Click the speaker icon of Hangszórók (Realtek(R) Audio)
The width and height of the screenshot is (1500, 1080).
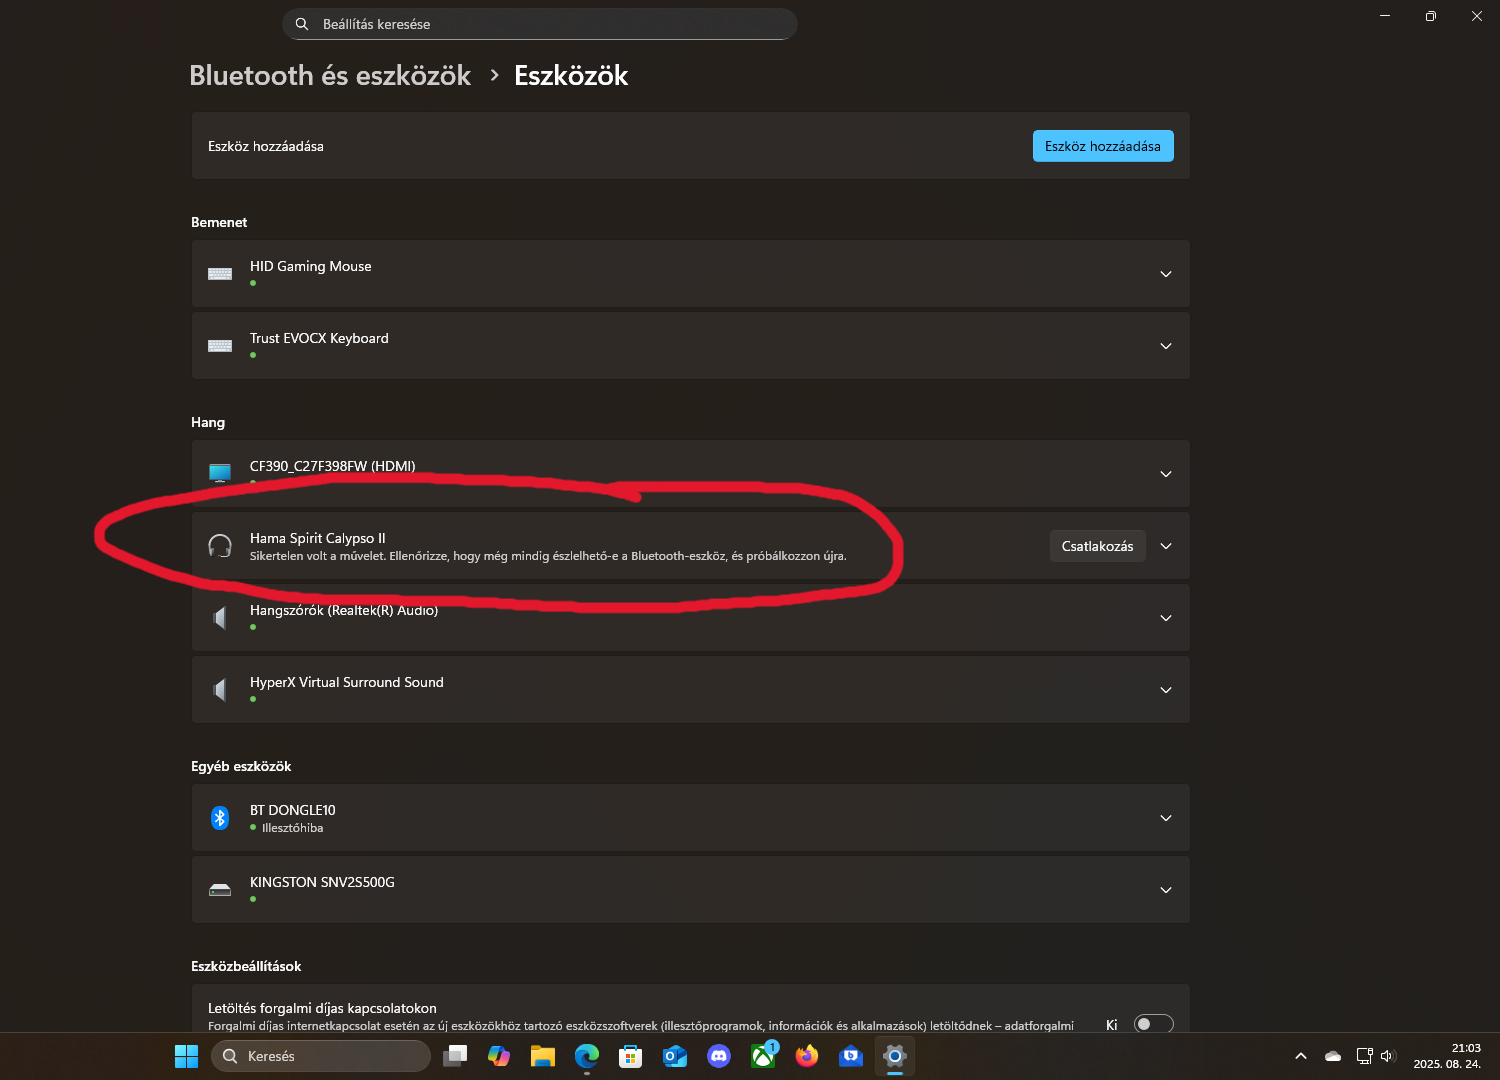tap(220, 618)
